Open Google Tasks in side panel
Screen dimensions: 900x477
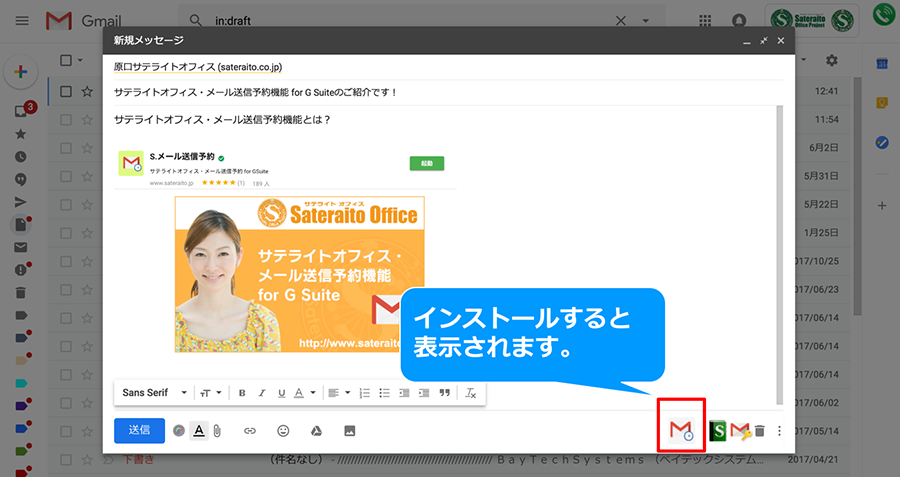(x=882, y=142)
